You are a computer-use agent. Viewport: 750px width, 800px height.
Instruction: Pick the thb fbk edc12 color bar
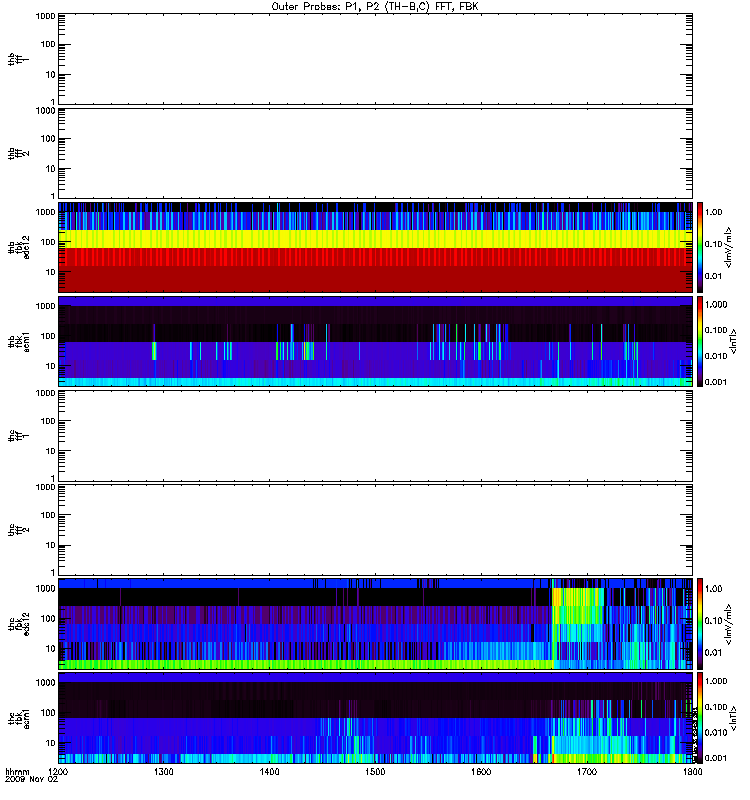click(x=700, y=247)
